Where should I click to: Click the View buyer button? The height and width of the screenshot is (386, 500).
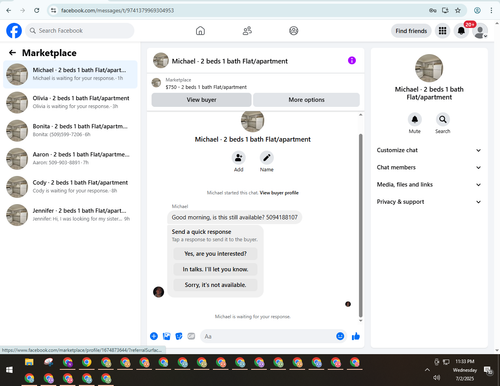201,100
